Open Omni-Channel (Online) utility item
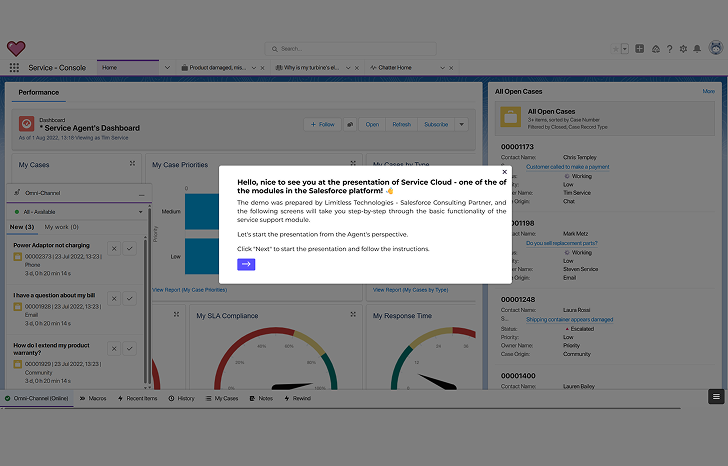 [x=37, y=398]
